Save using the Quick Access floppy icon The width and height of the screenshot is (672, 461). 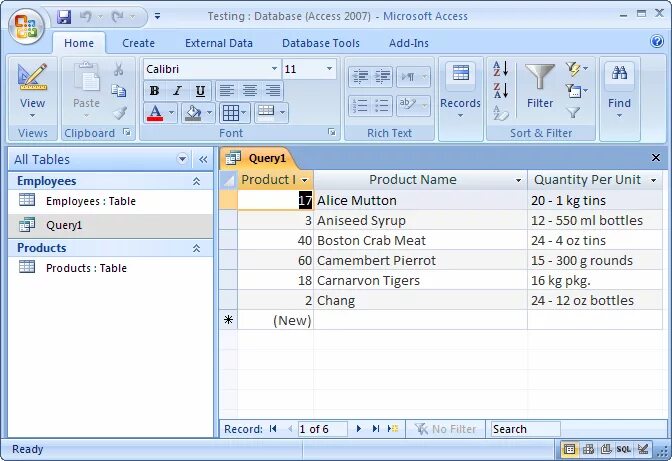[64, 17]
